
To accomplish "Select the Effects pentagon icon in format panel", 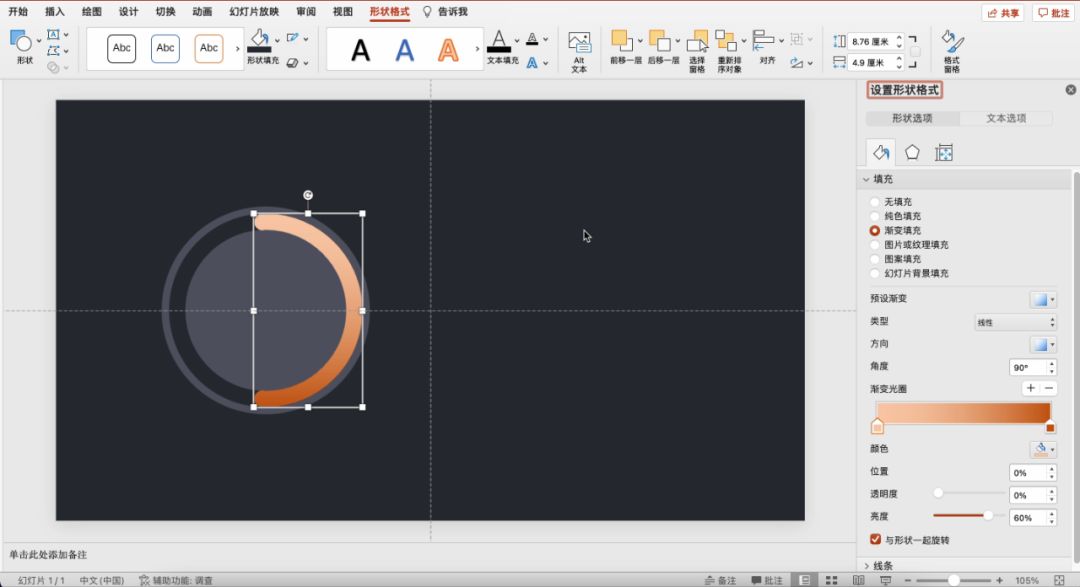I will coord(912,153).
